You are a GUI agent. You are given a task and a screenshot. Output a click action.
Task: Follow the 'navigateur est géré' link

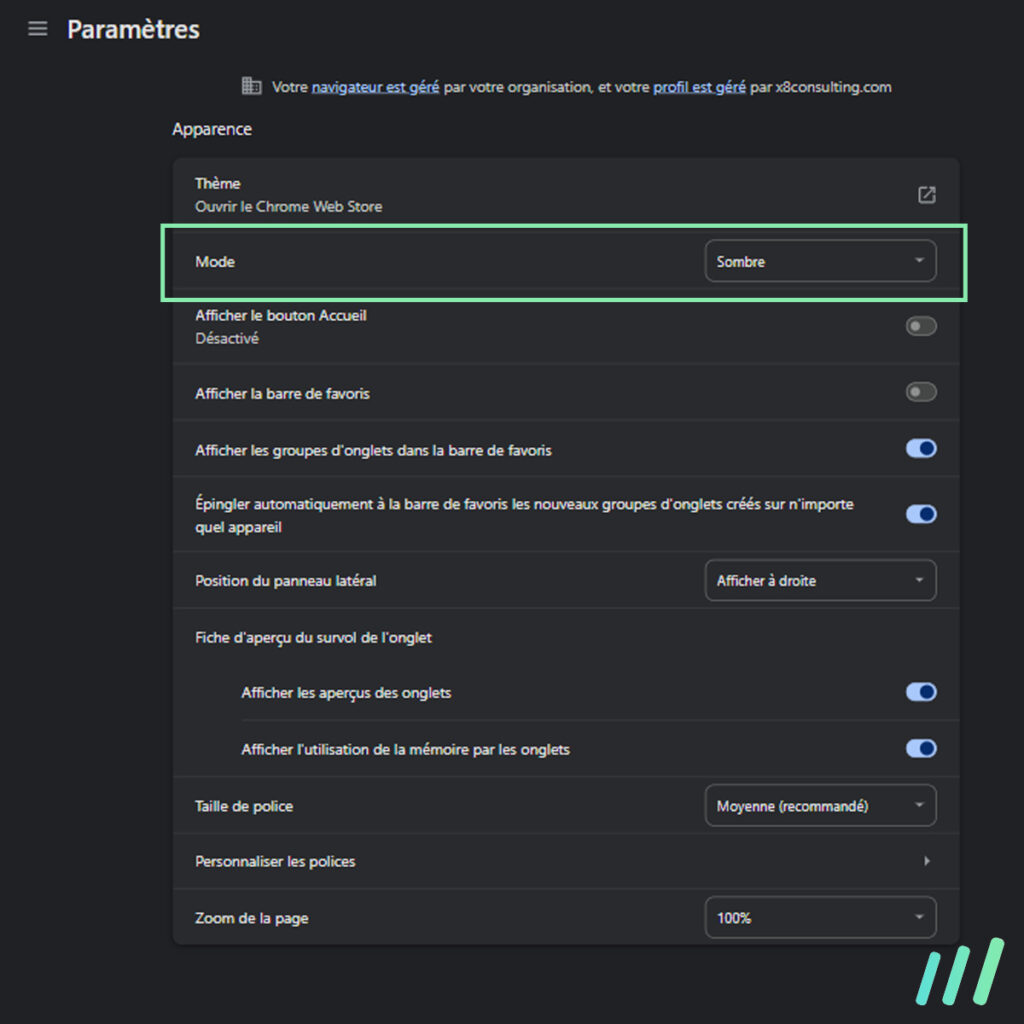coord(375,87)
